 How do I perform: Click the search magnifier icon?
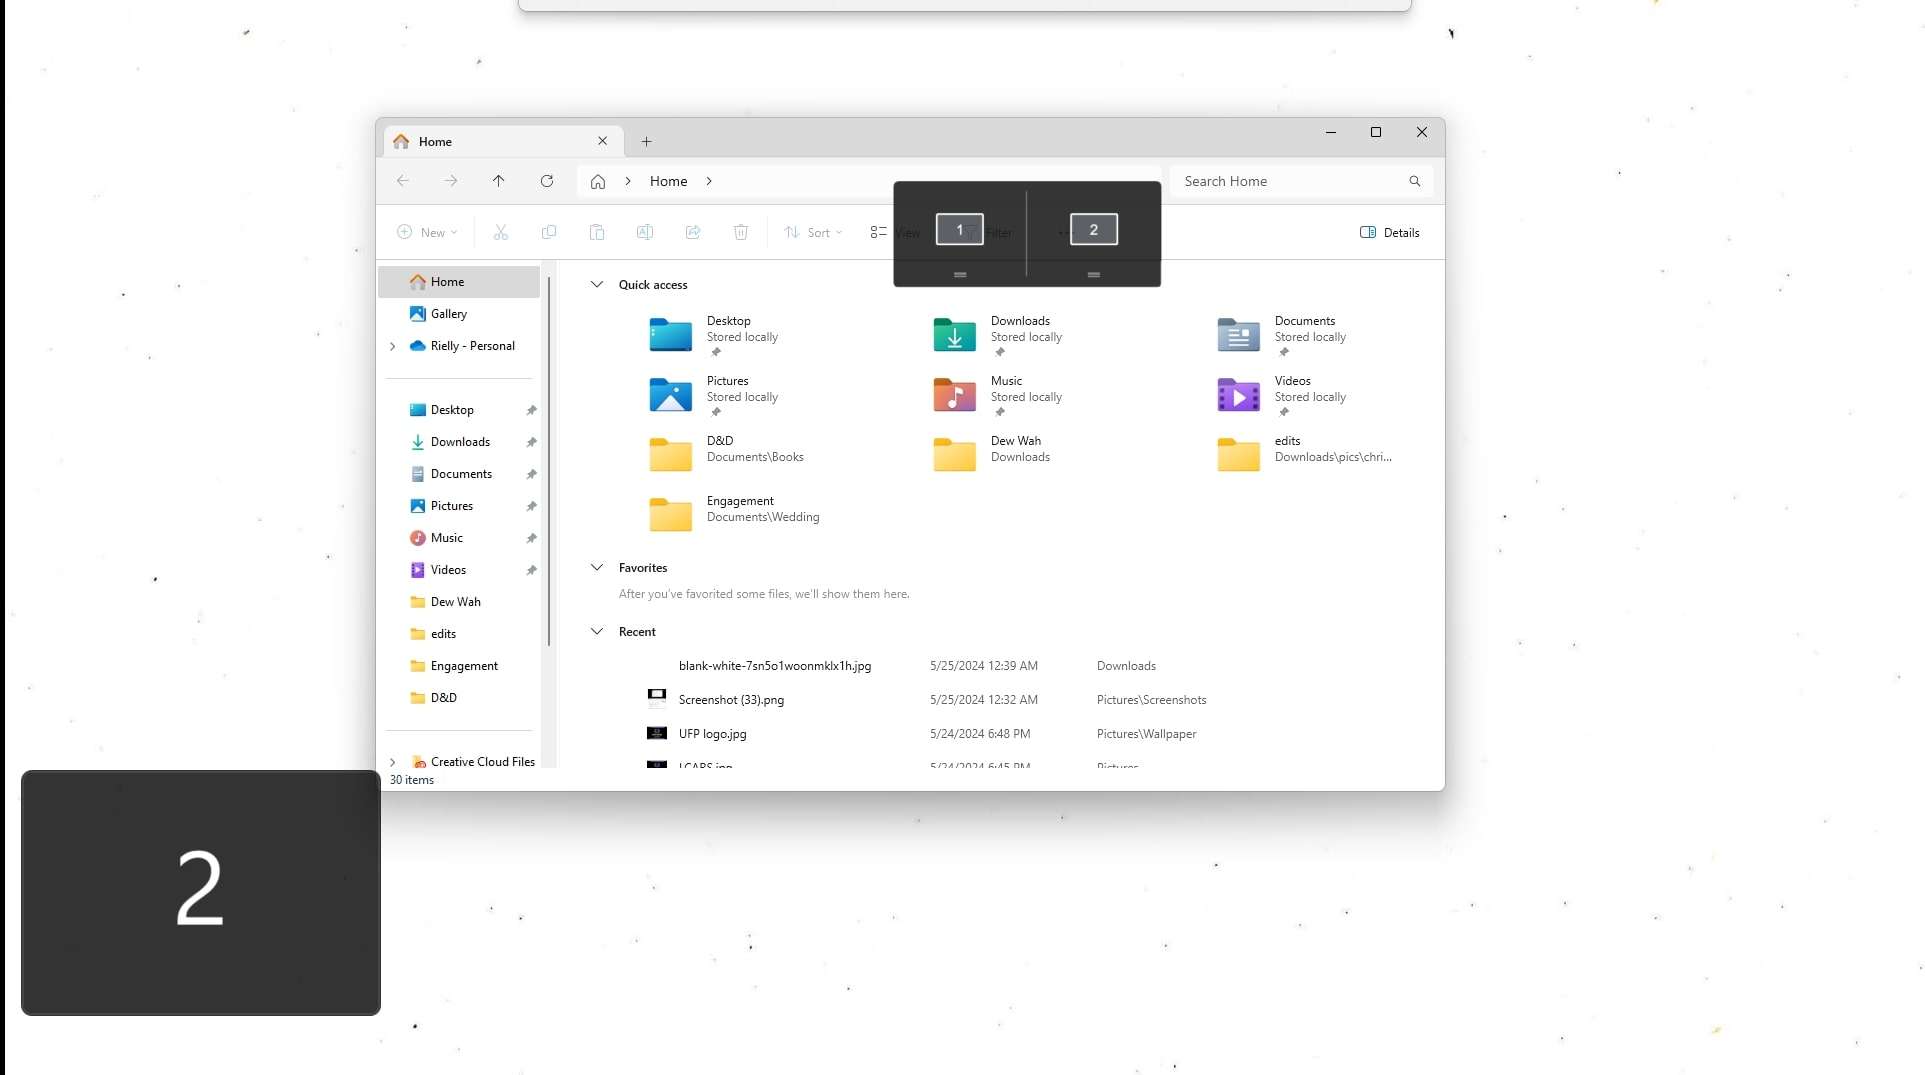[x=1415, y=181]
